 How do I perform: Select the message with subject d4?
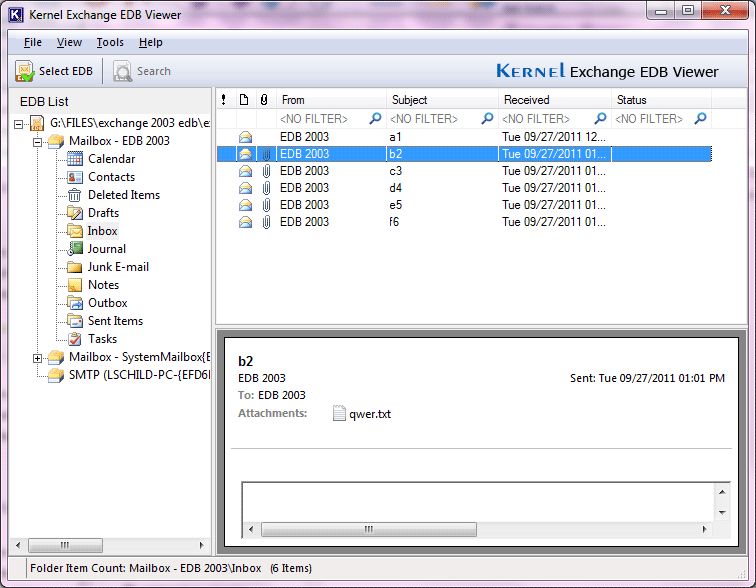[464, 188]
